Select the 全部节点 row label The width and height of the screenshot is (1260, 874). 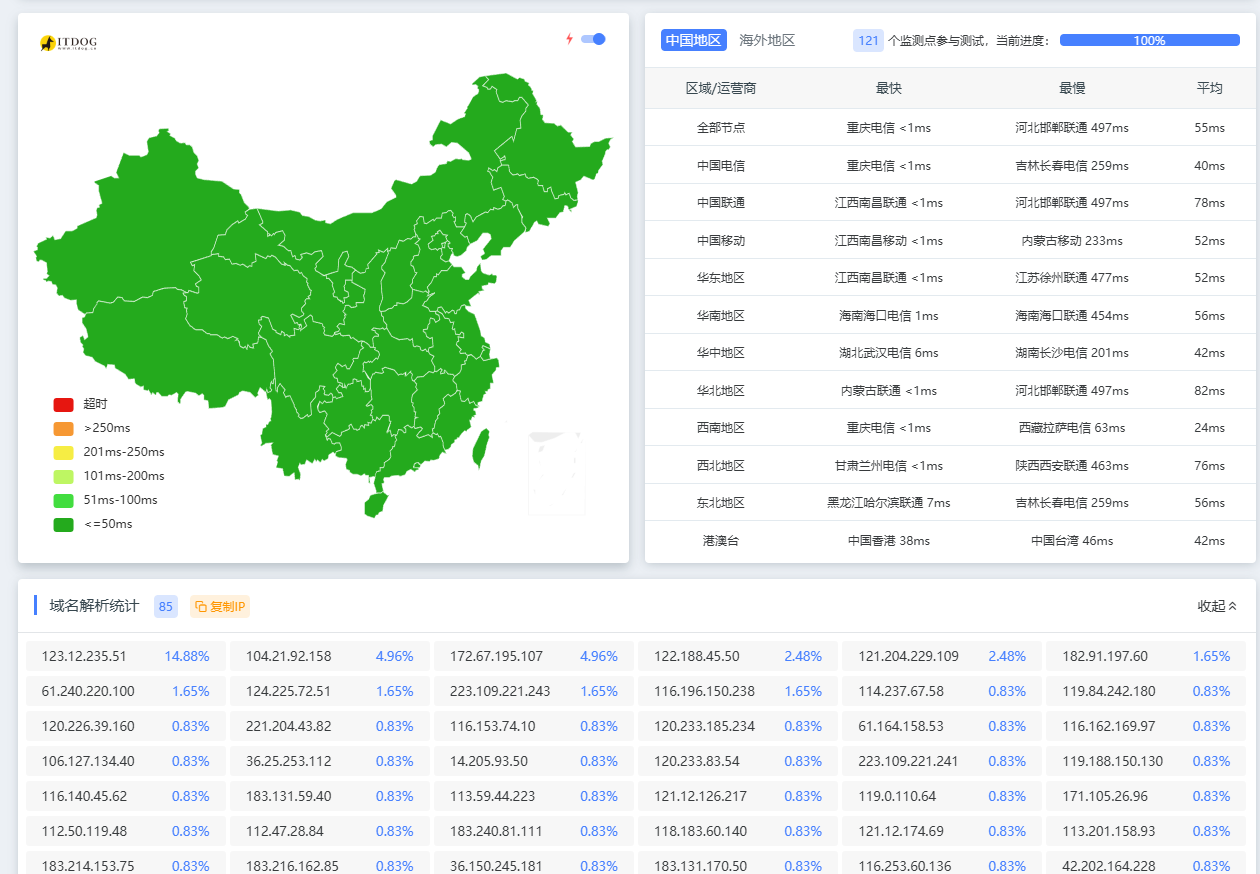coord(721,128)
